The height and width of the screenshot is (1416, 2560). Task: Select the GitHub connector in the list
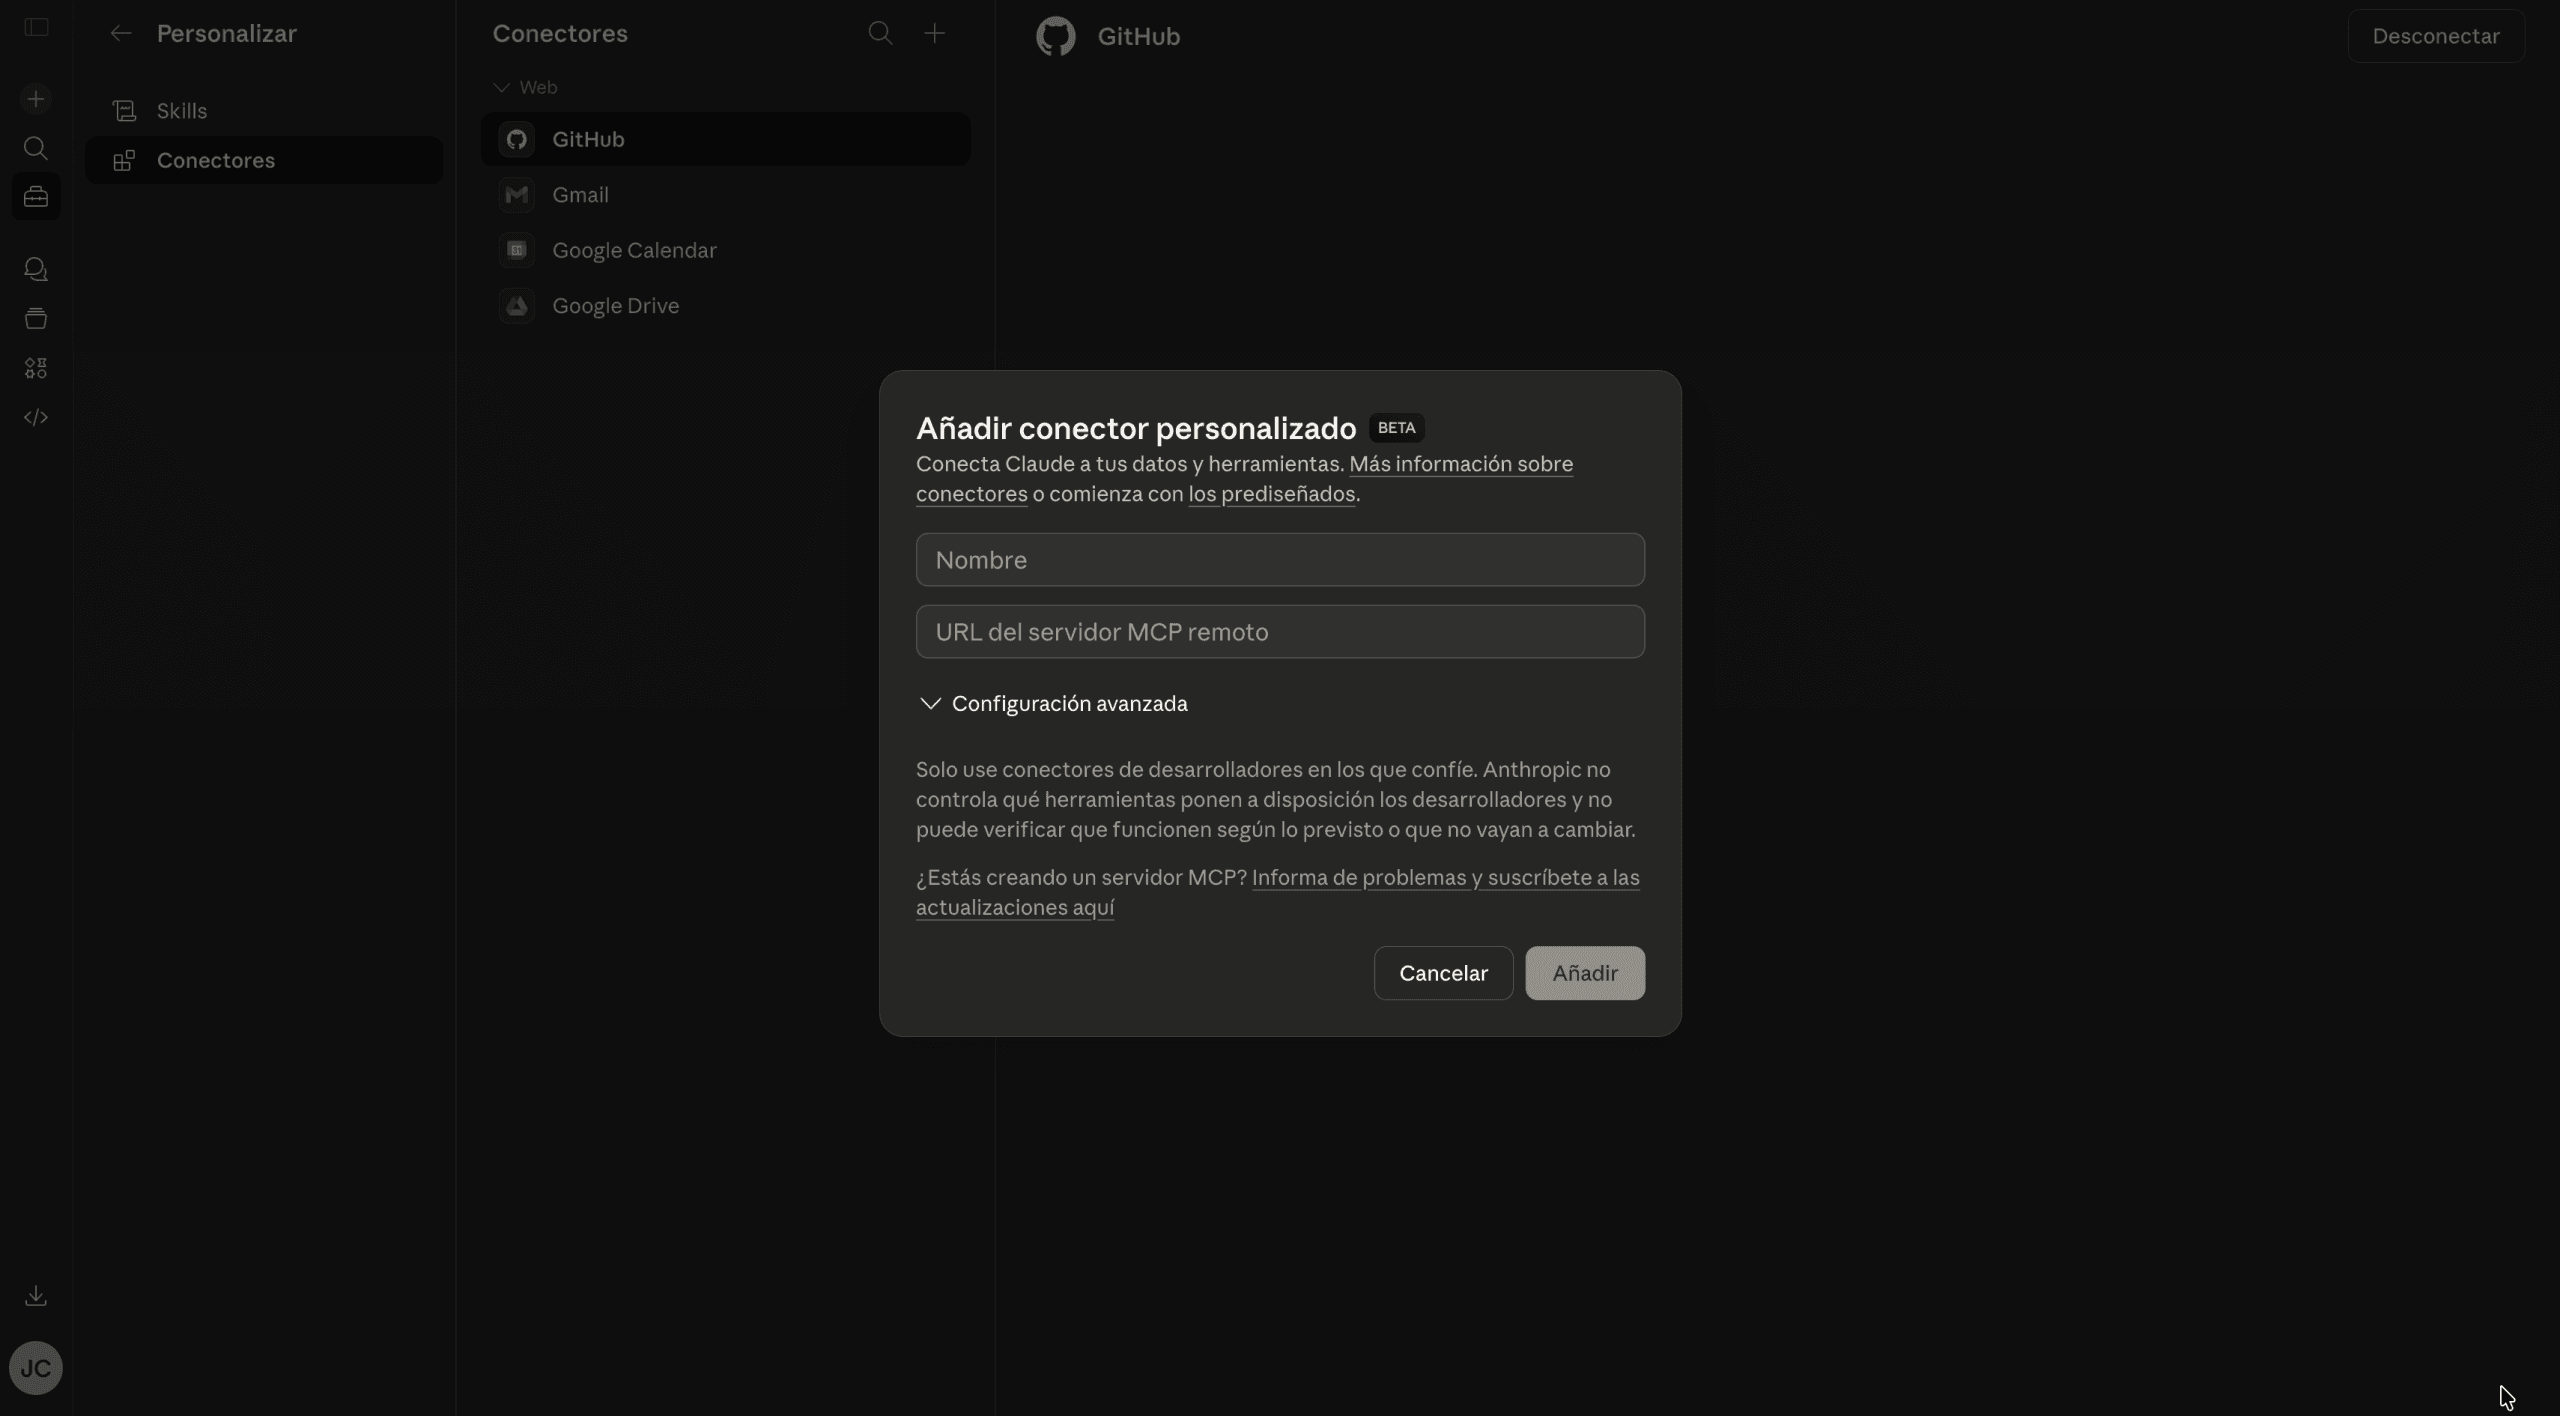(587, 139)
